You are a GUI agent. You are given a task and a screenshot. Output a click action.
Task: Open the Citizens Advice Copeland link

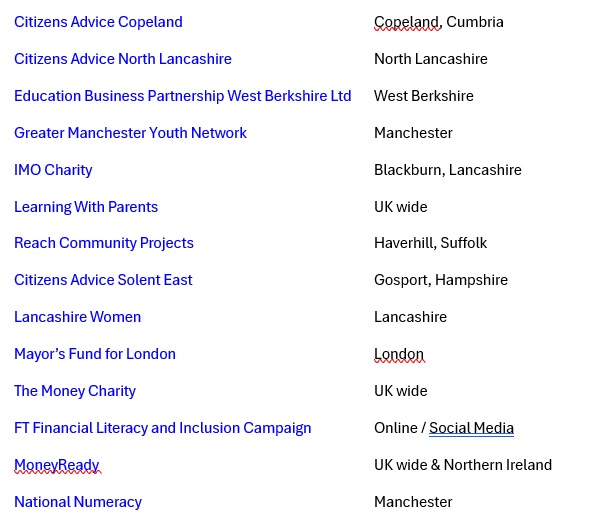pyautogui.click(x=98, y=22)
